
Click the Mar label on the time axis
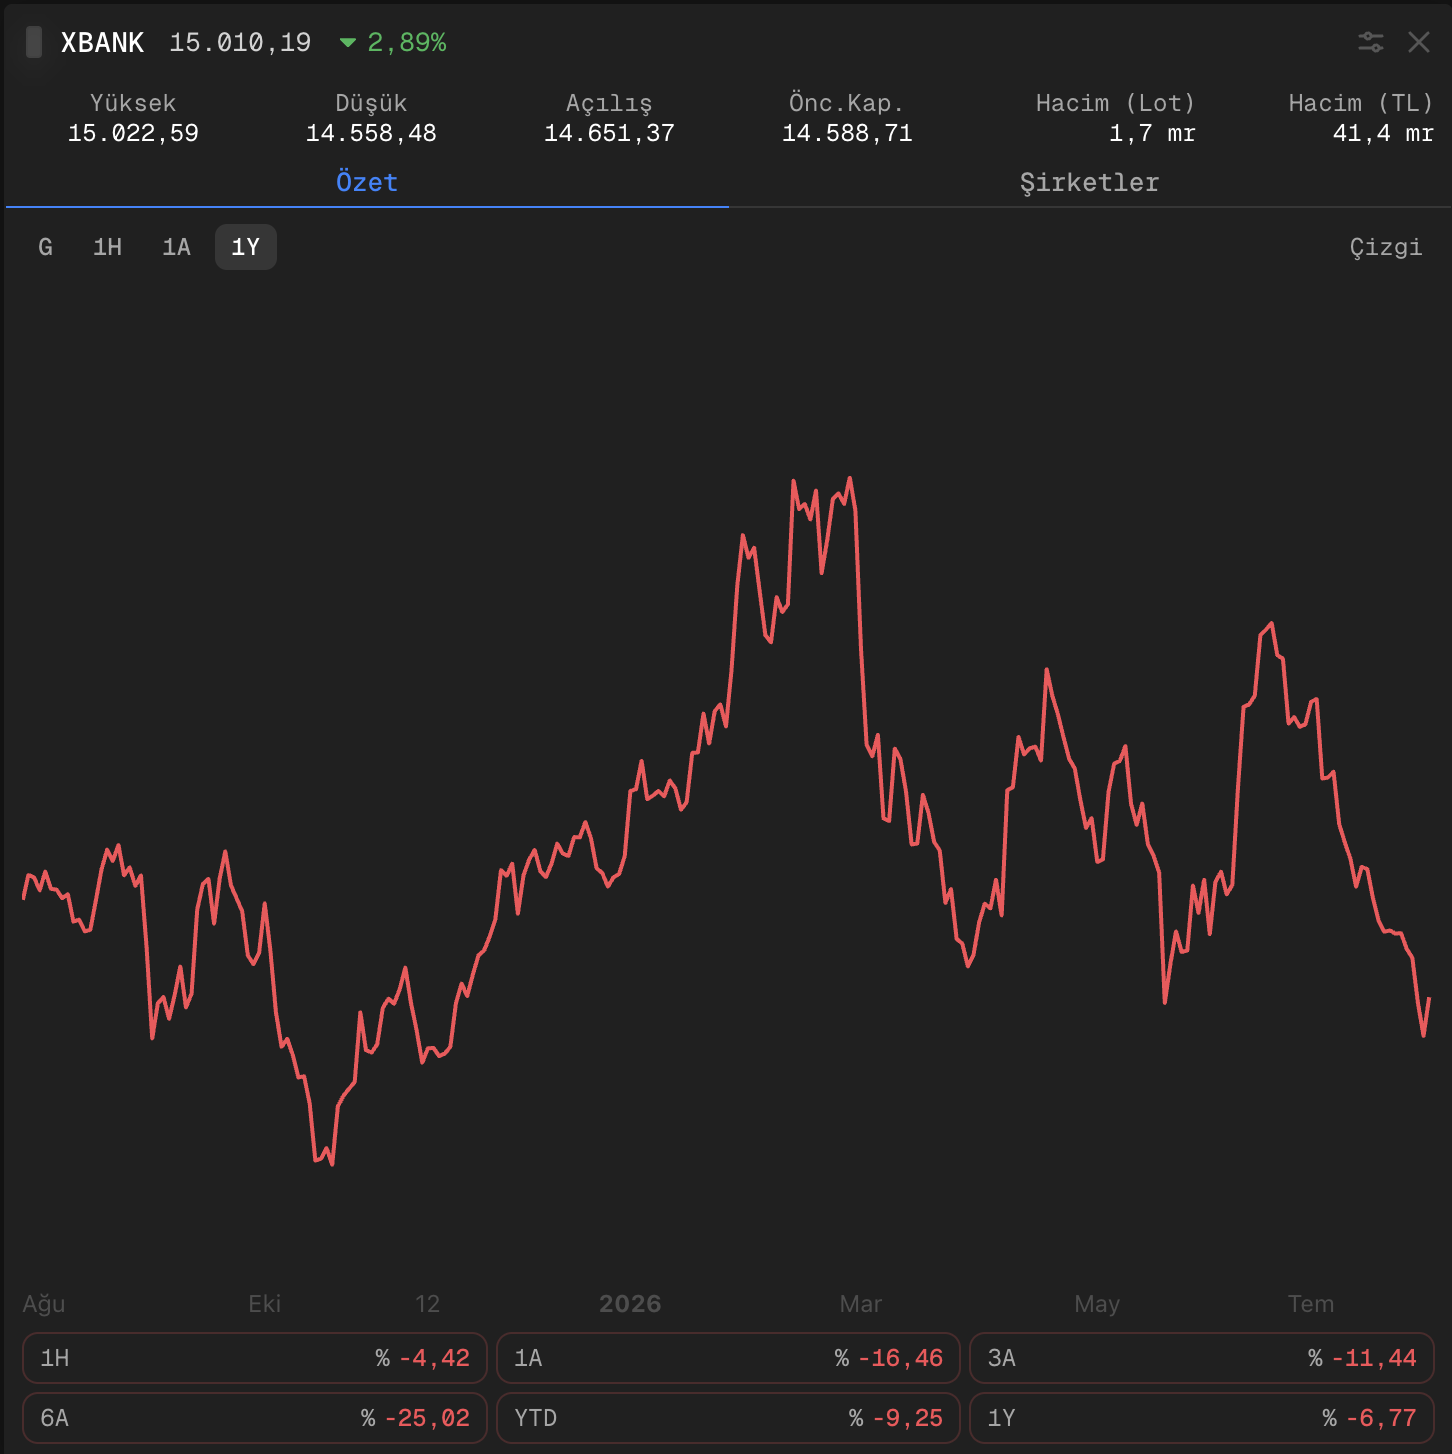(861, 1304)
